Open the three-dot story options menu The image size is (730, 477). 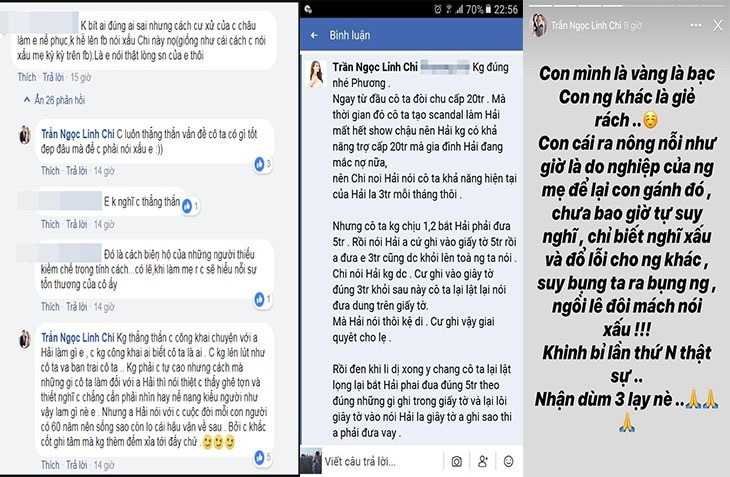point(696,26)
